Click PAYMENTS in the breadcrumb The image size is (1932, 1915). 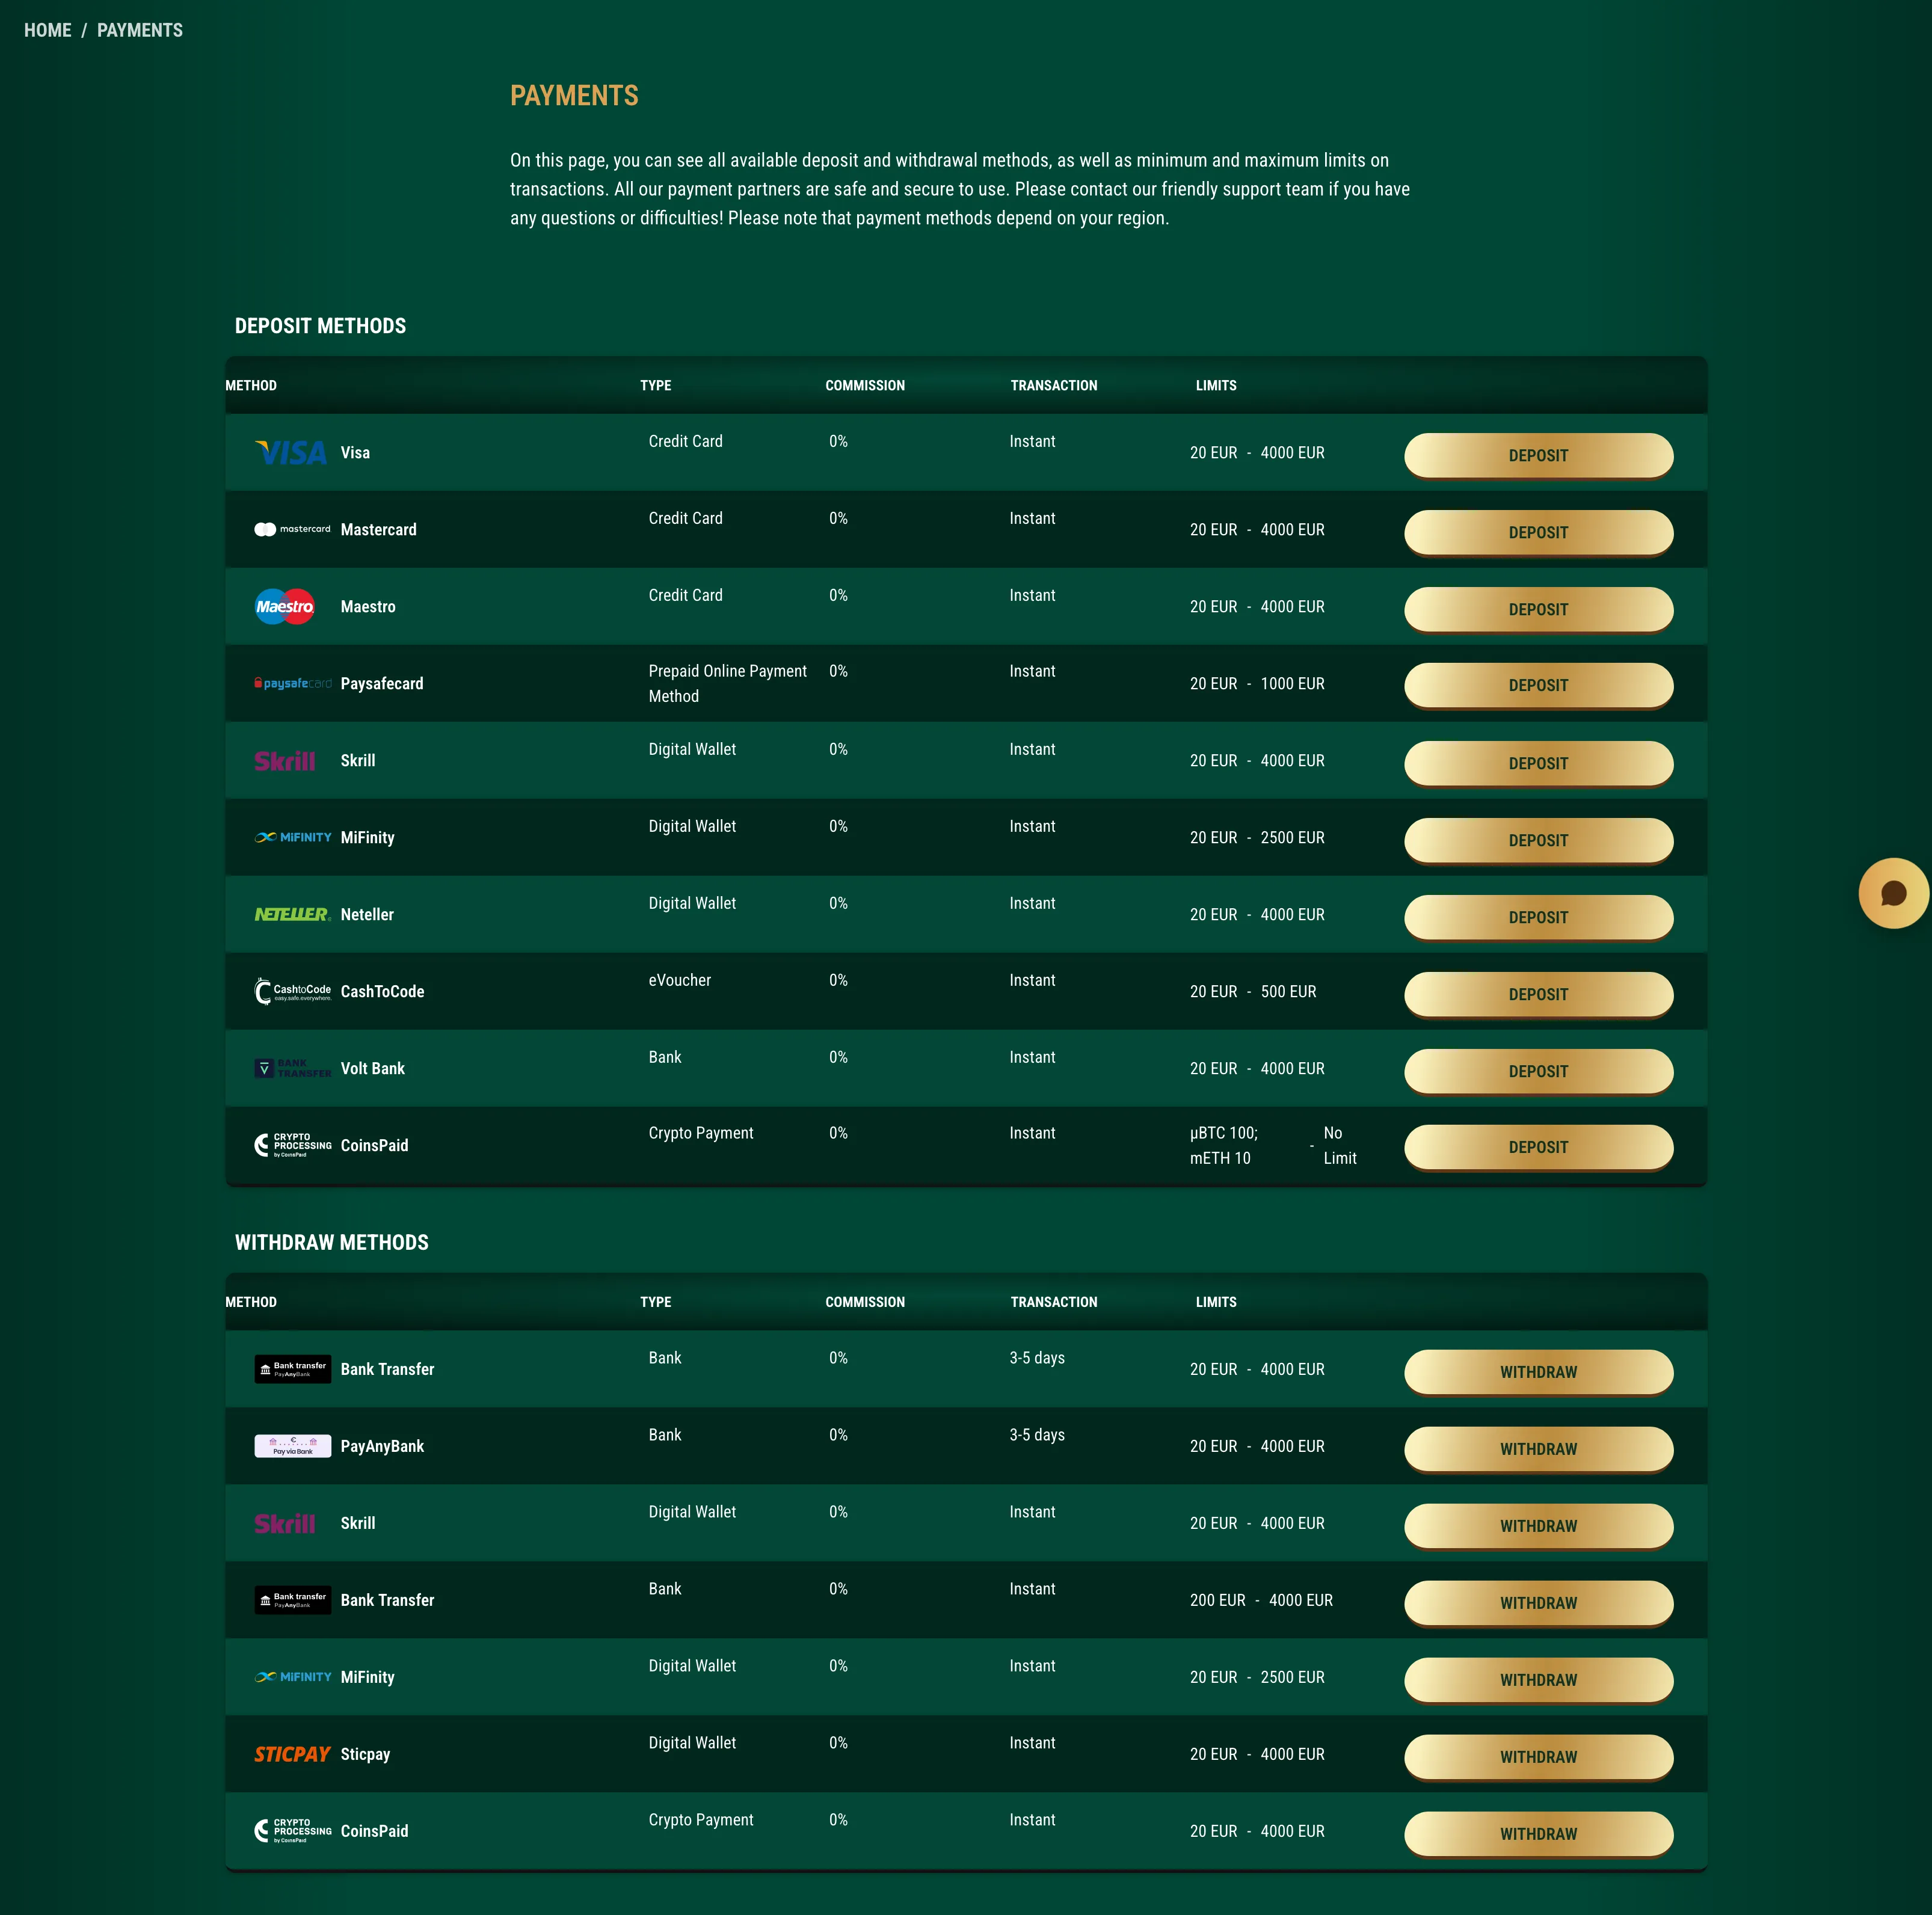[x=140, y=30]
